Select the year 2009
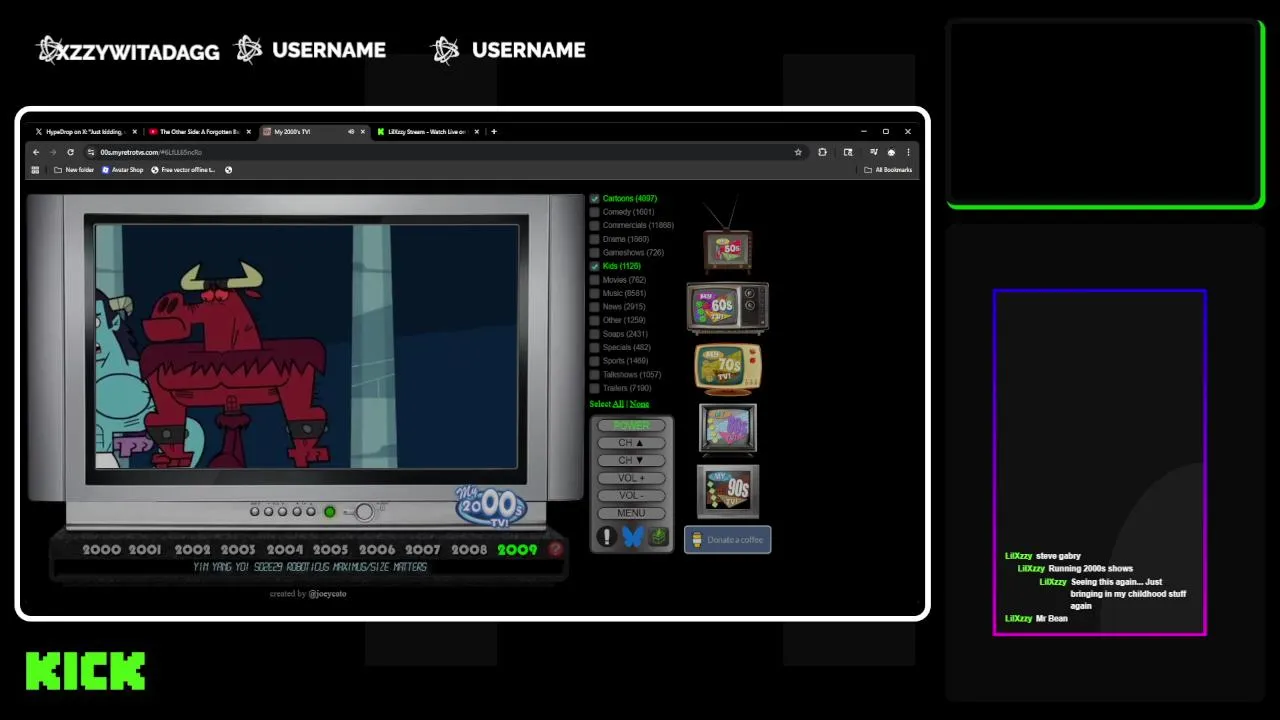 [x=517, y=549]
